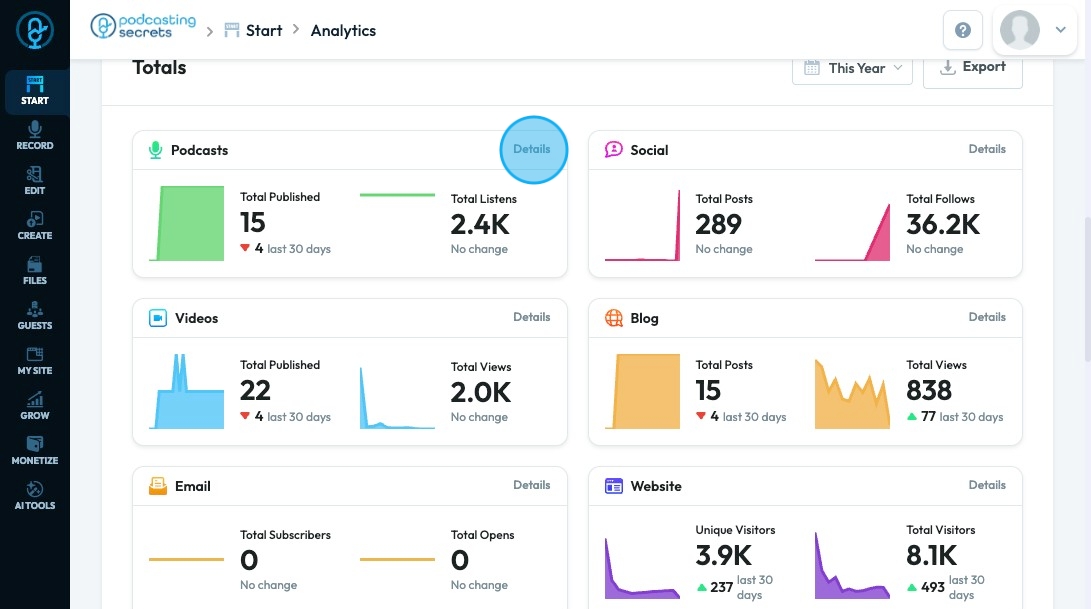Screen dimensions: 1091x609
Task: Click the chevron next to the avatar
Action: (x=1060, y=30)
